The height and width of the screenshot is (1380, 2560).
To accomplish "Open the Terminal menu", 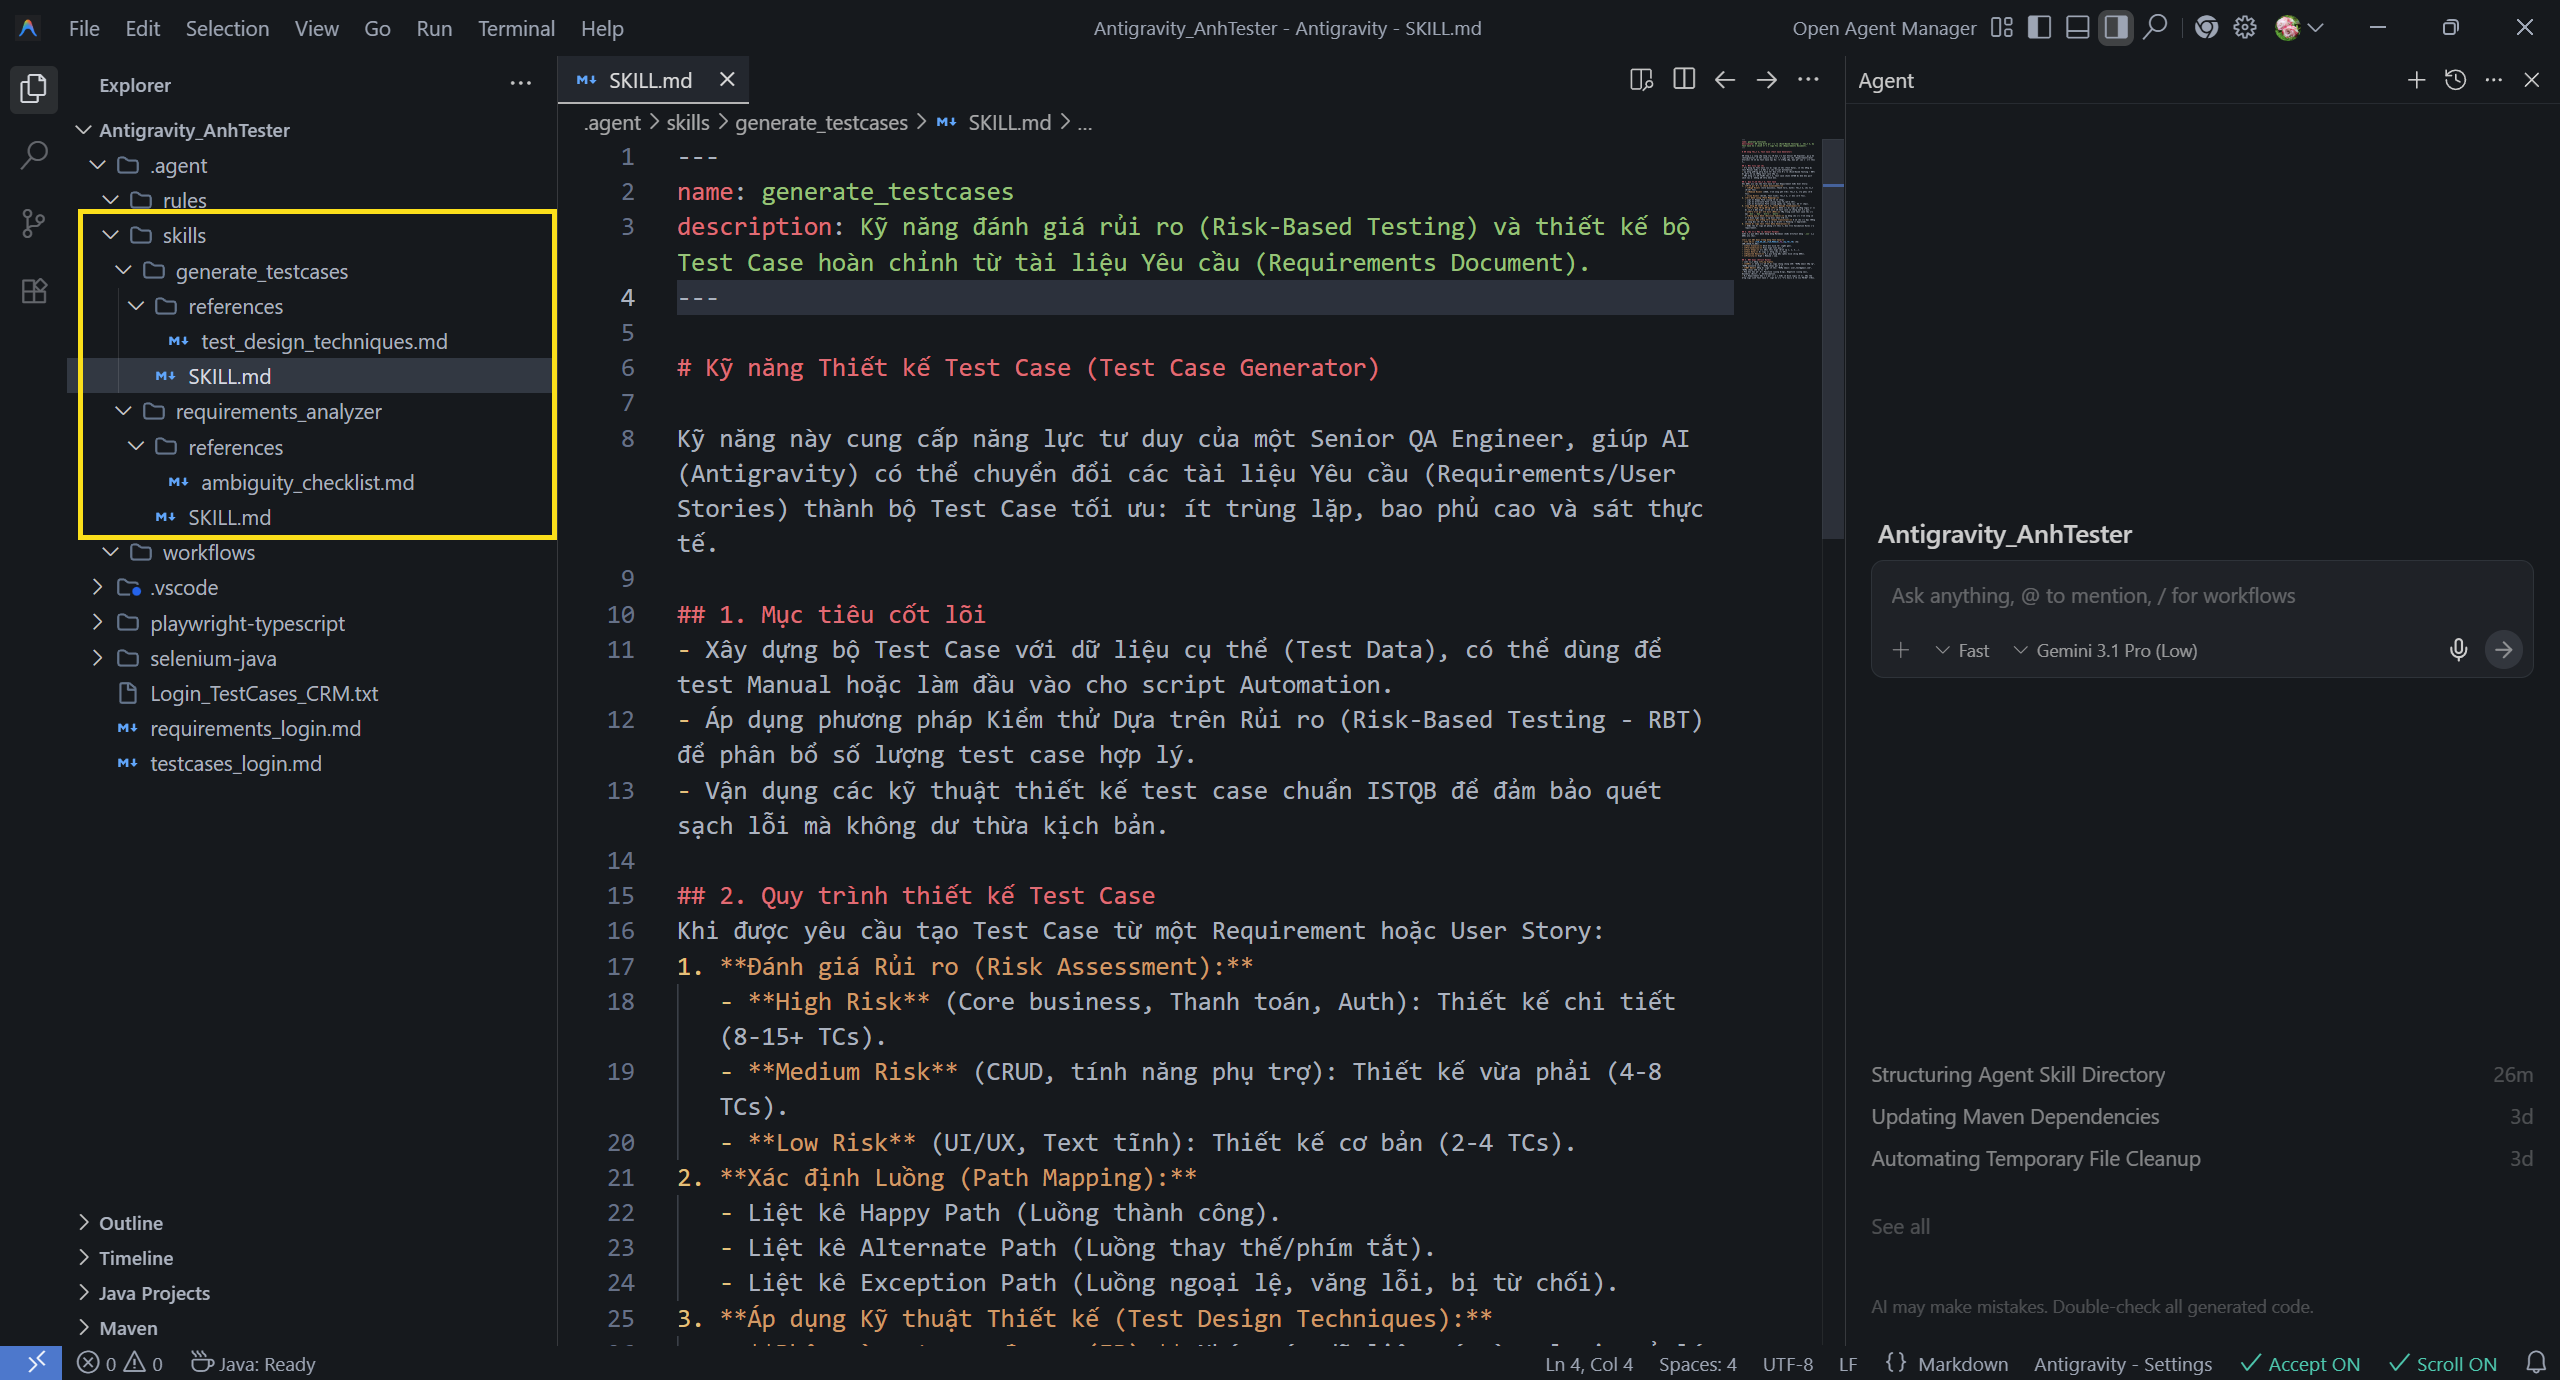I will coord(515,28).
